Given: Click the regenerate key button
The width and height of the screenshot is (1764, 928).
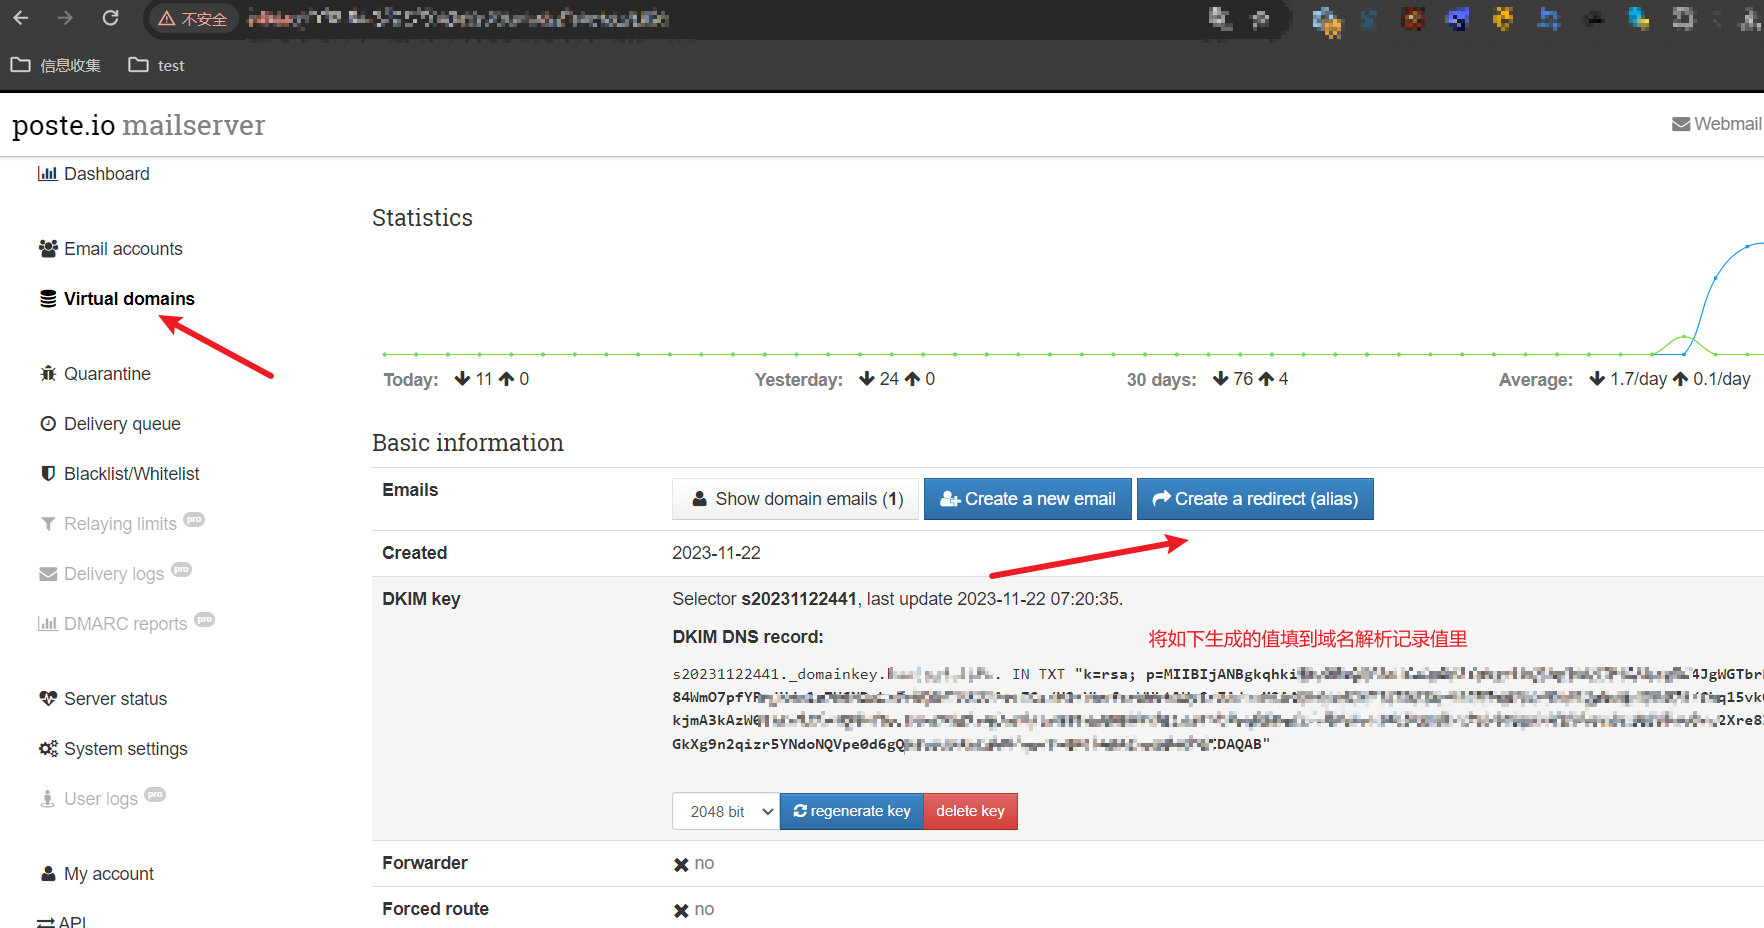Looking at the screenshot, I should pos(851,811).
